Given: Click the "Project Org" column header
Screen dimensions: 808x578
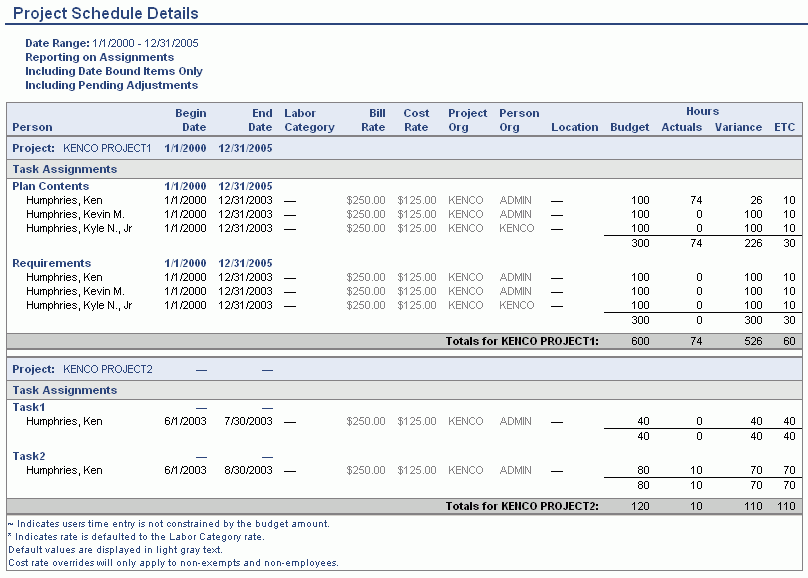Looking at the screenshot, I should (x=467, y=120).
